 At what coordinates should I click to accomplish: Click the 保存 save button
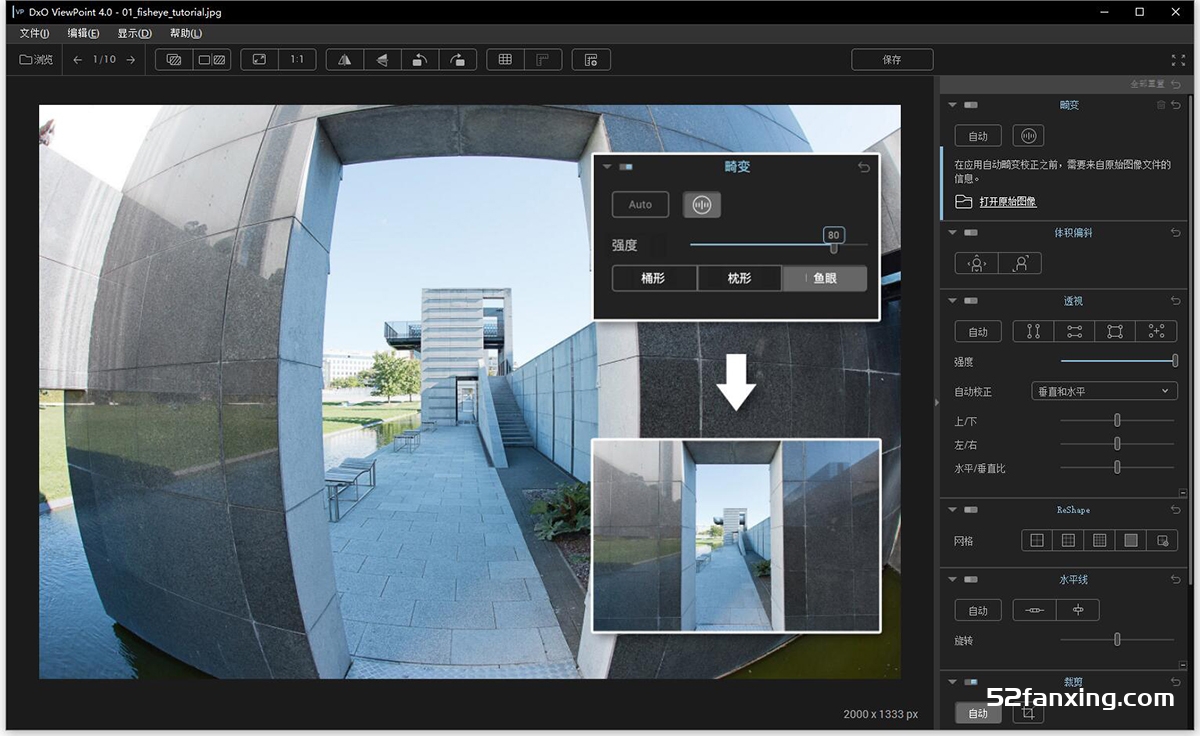892,60
